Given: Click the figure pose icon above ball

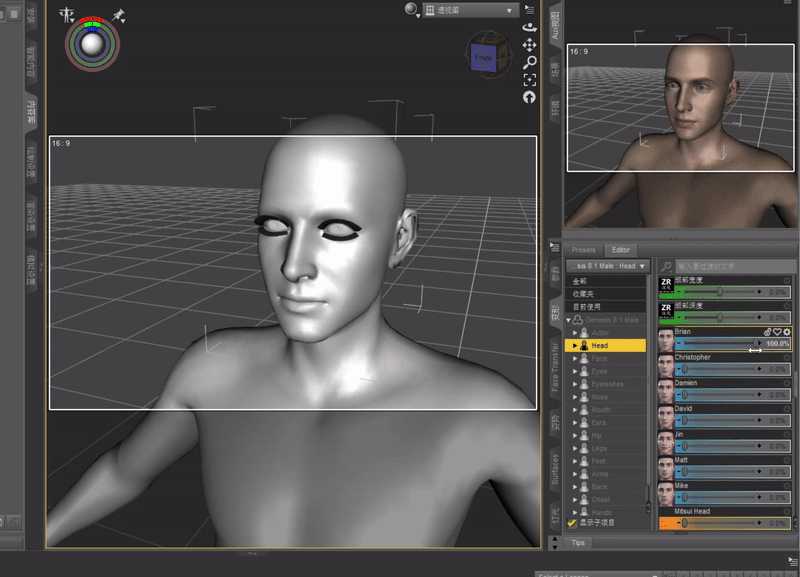Looking at the screenshot, I should 67,14.
